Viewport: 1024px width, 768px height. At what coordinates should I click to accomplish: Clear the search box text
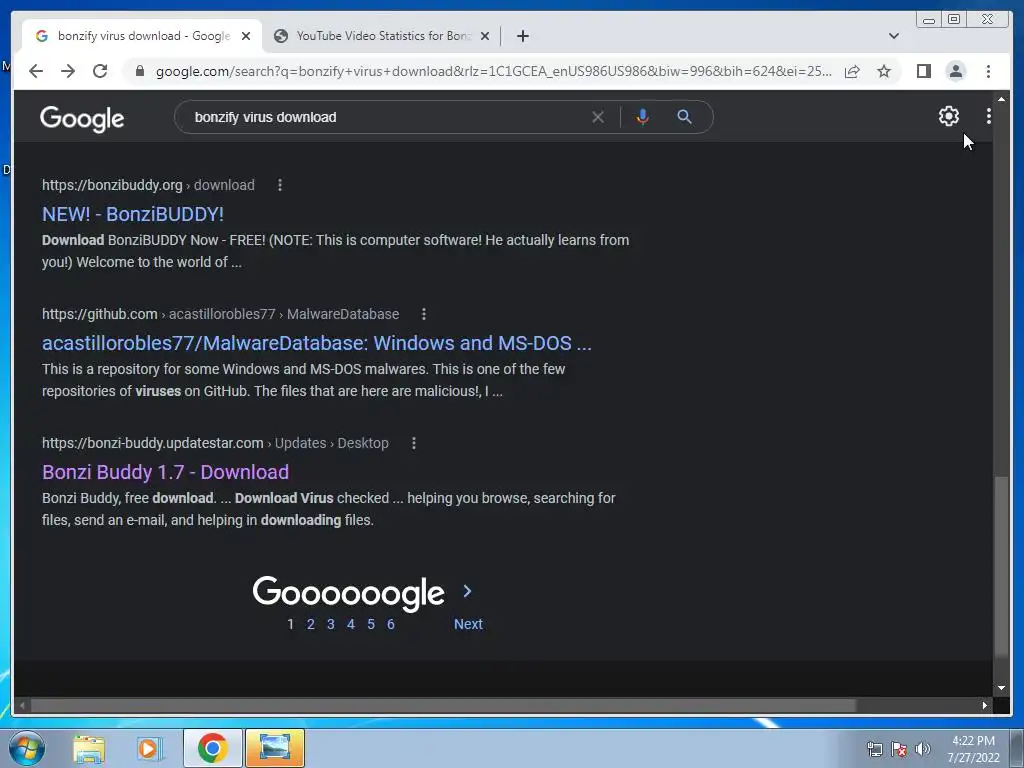(598, 117)
